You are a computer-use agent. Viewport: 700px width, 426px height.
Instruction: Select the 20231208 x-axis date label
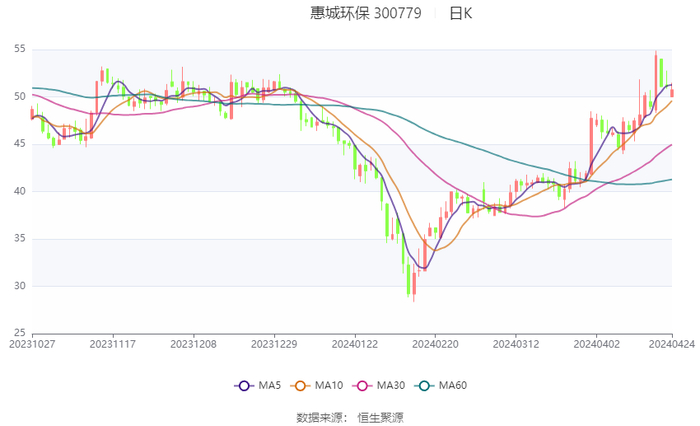click(193, 343)
